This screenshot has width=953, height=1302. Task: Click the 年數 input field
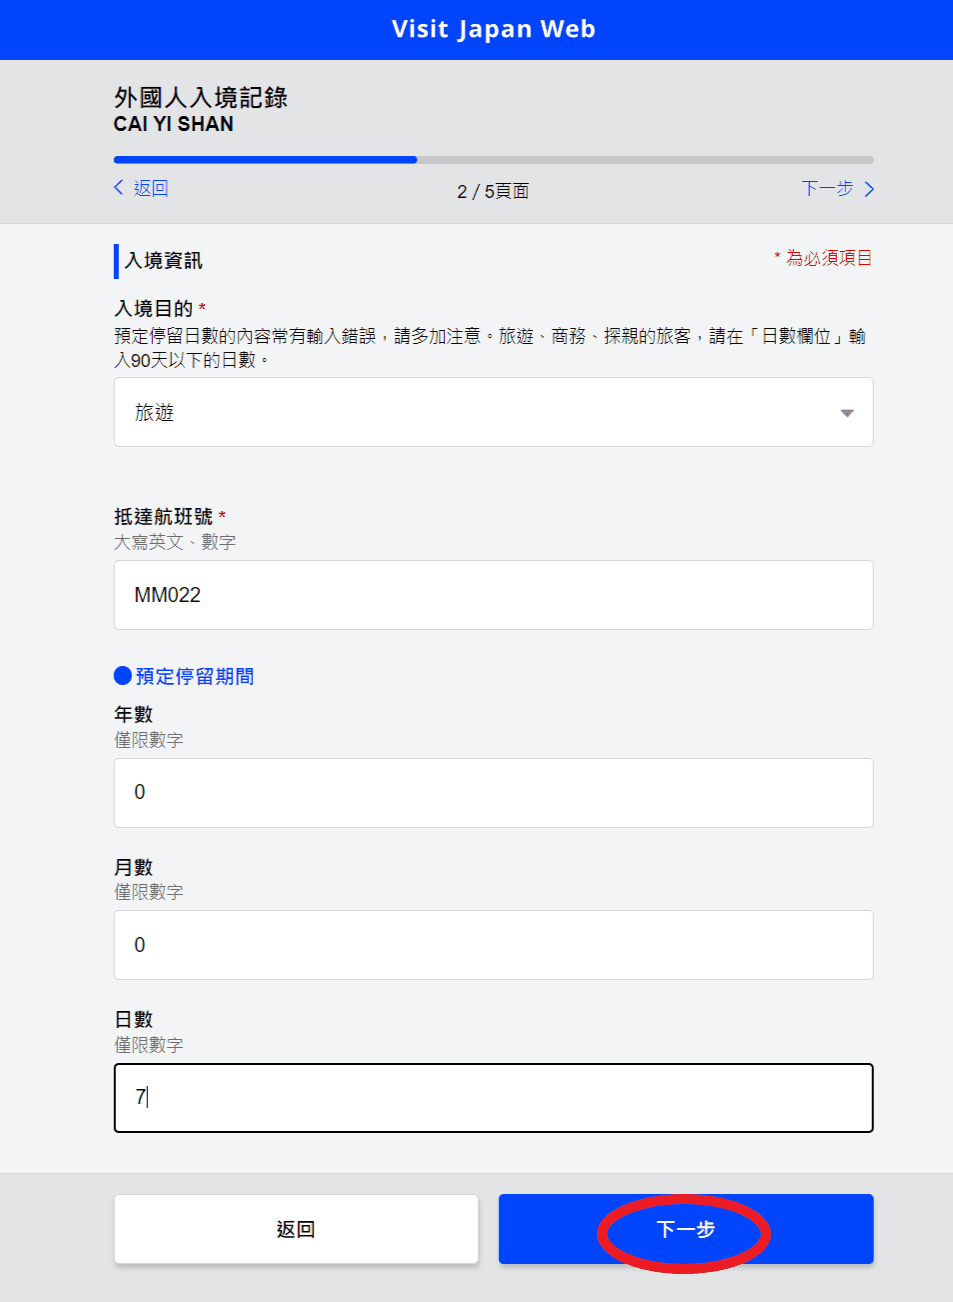[x=493, y=792]
